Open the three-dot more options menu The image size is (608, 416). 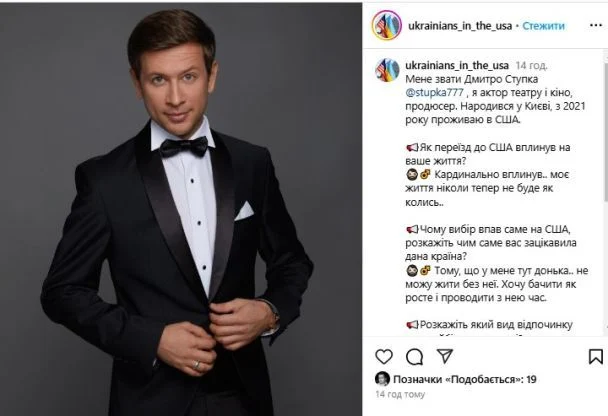(596, 25)
